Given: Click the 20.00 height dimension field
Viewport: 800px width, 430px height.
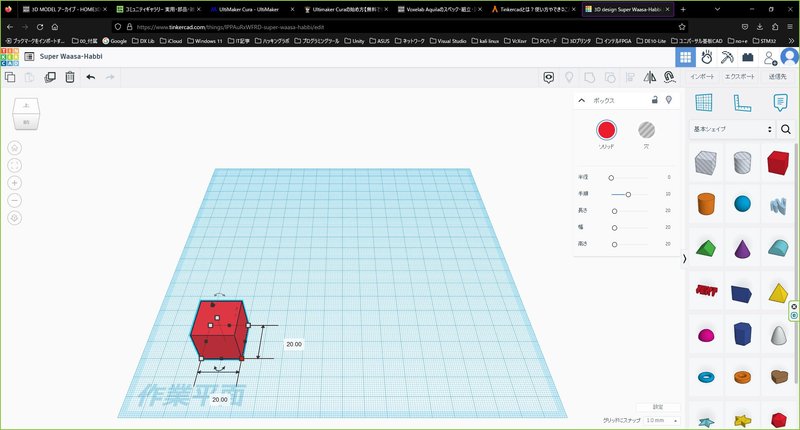Looking at the screenshot, I should [294, 344].
